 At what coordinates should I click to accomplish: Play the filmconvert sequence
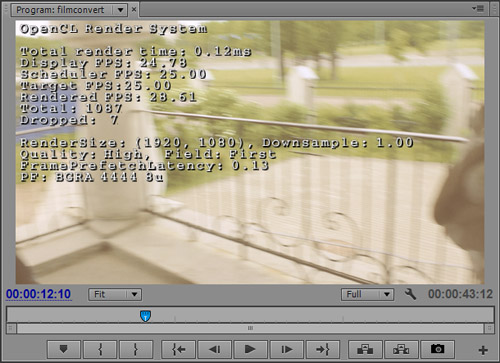click(x=250, y=349)
